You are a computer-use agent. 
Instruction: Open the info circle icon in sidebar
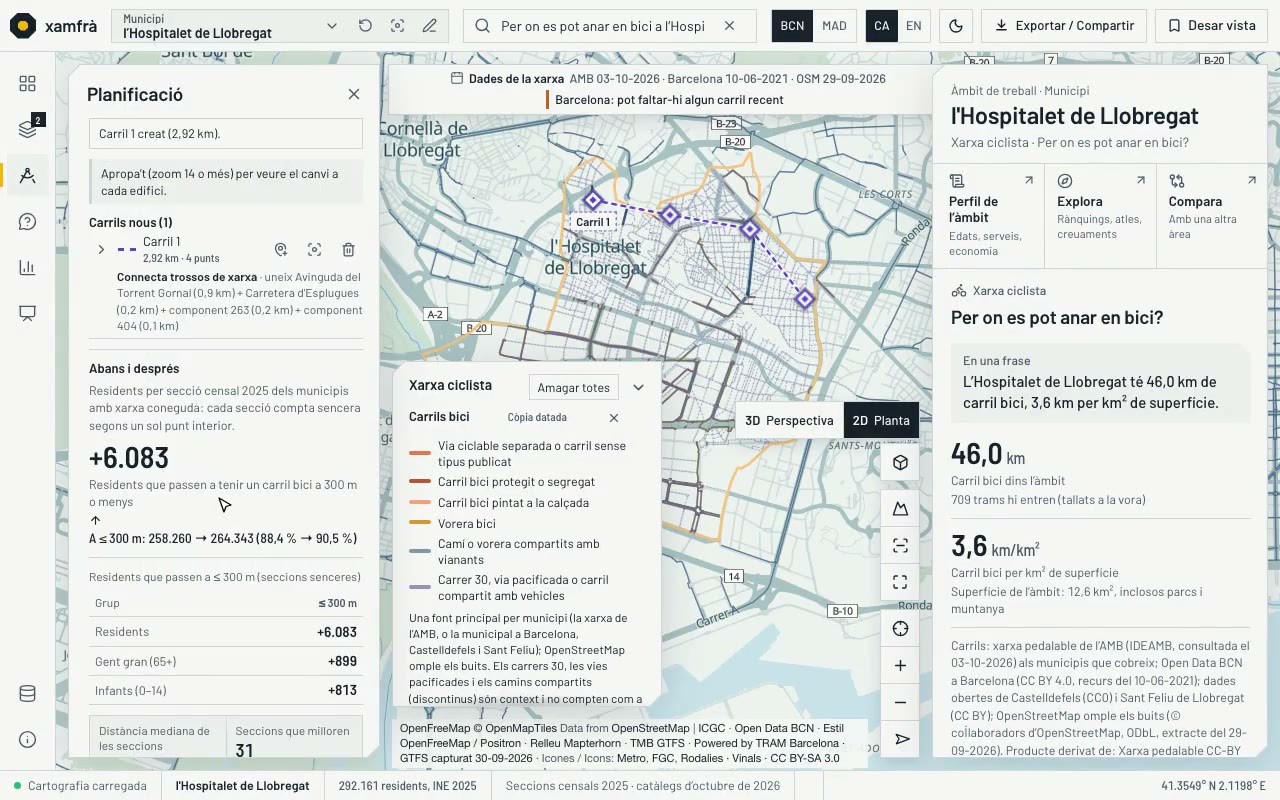27,740
